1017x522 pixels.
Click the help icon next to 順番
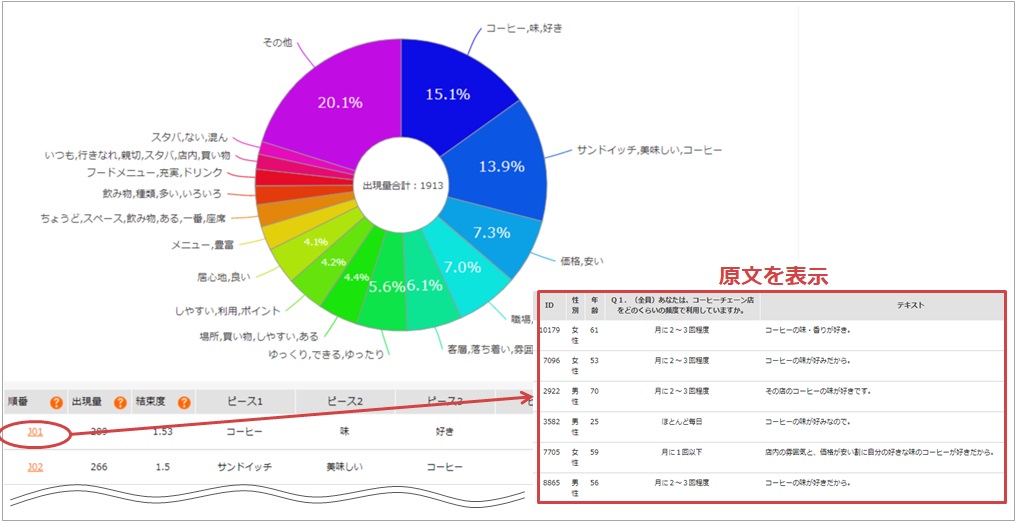(57, 403)
